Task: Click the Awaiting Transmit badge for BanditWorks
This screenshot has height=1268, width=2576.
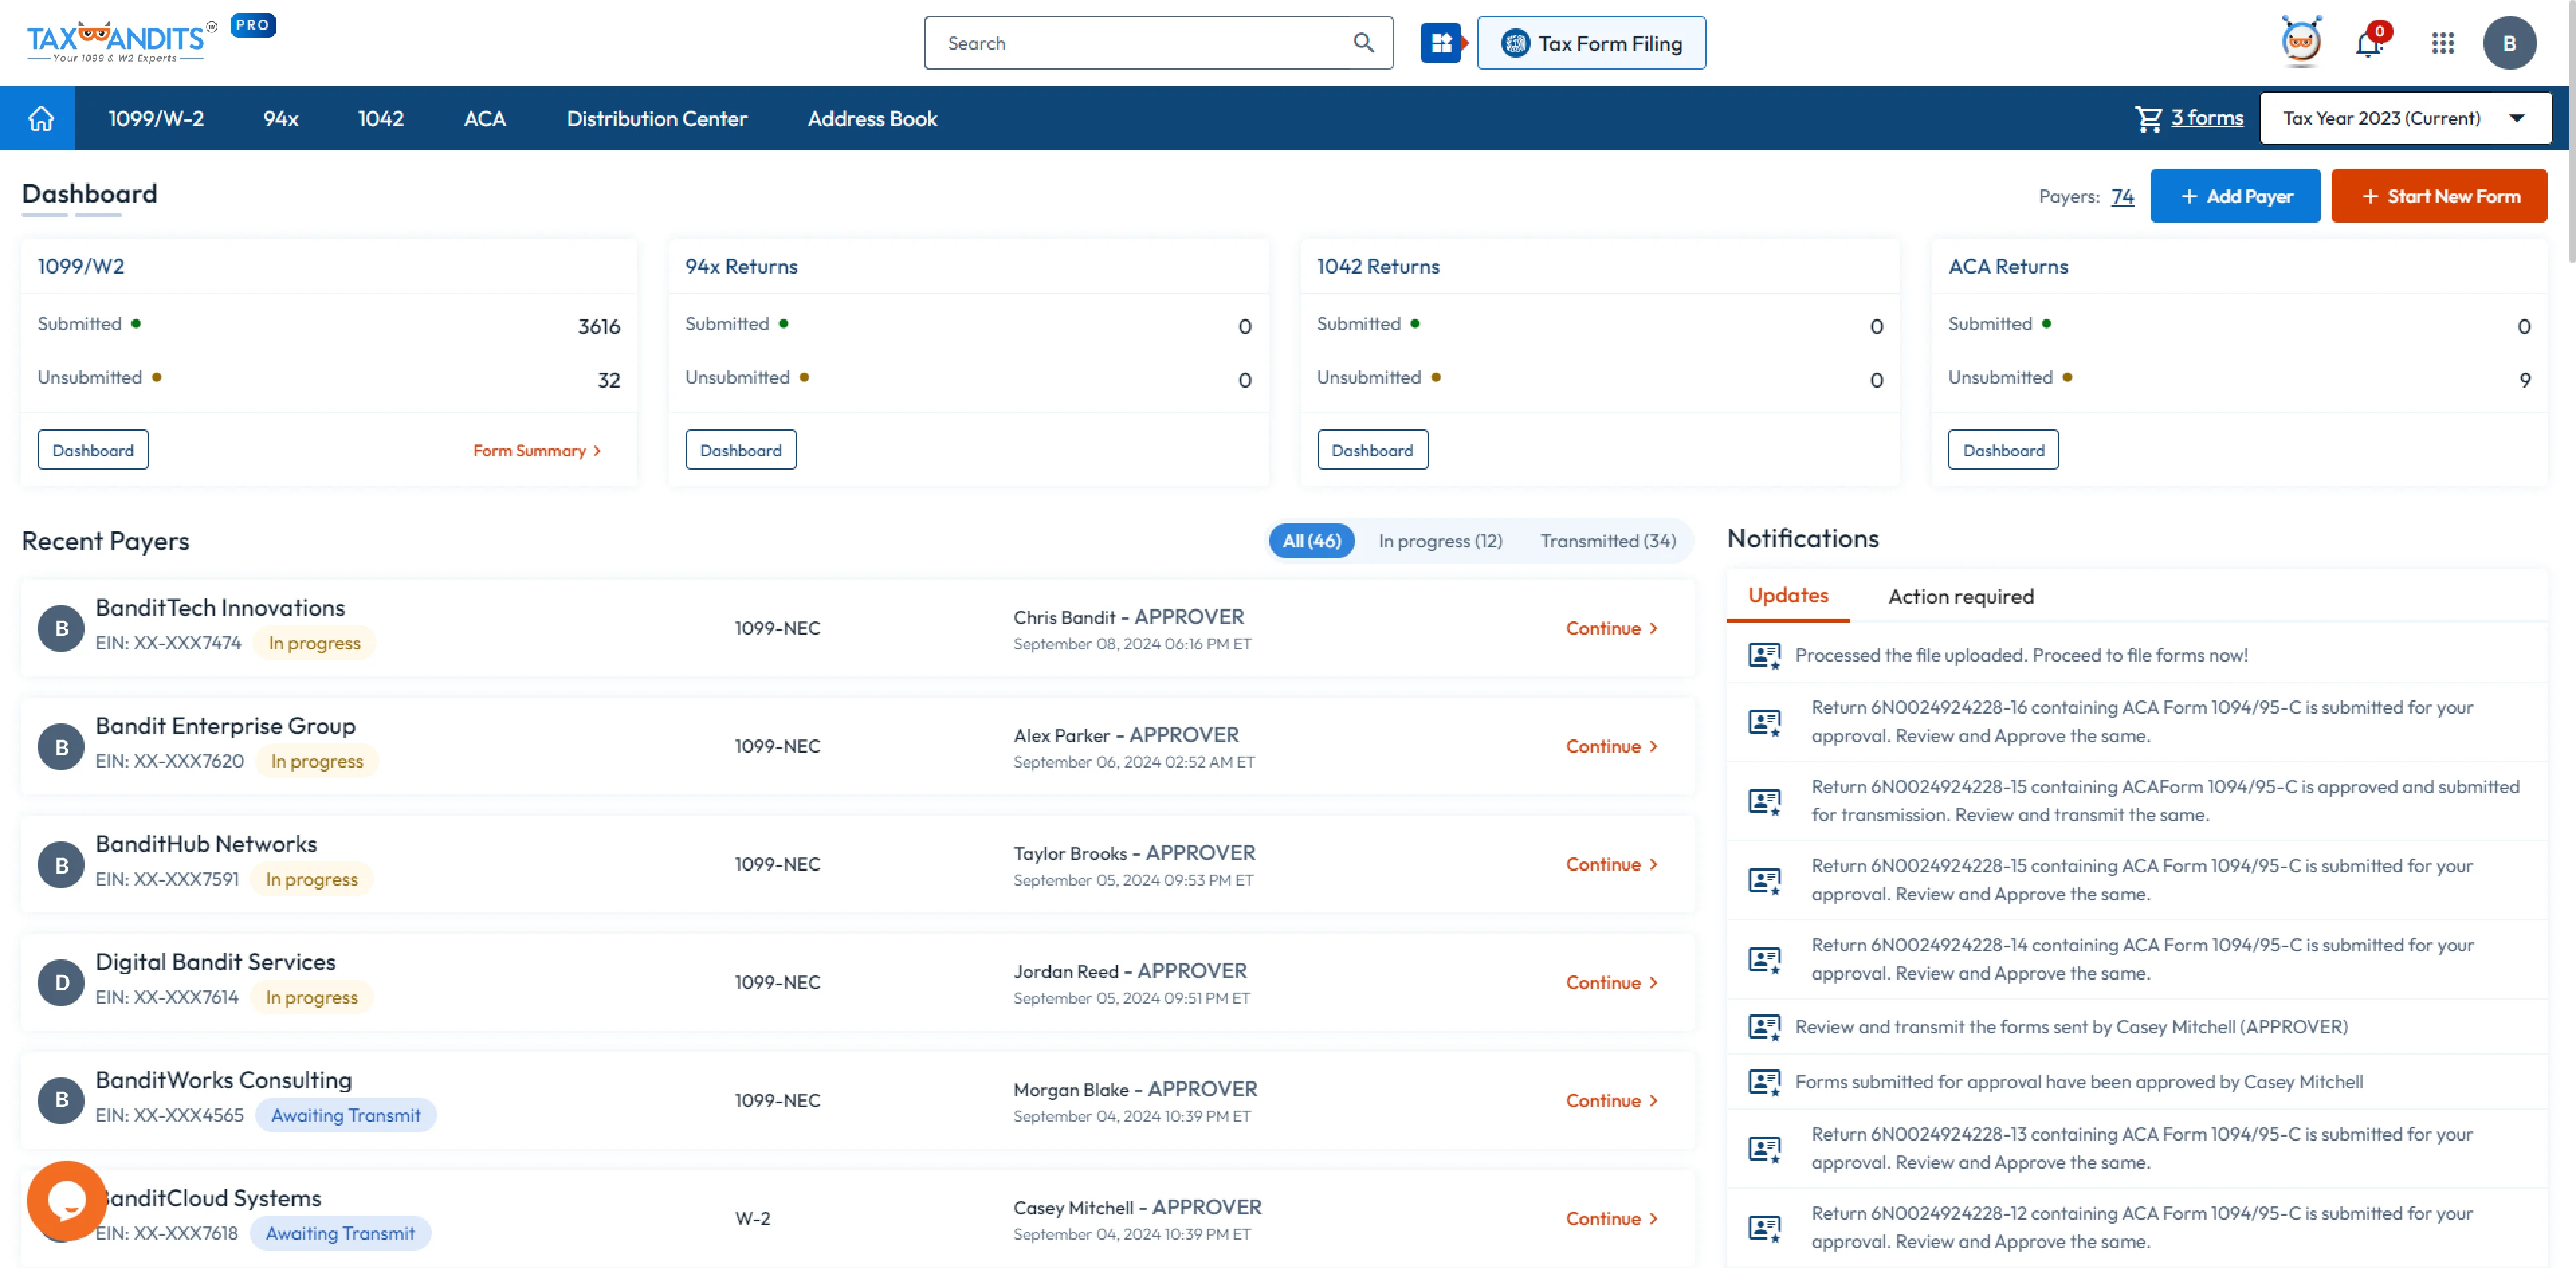Action: coord(345,1115)
